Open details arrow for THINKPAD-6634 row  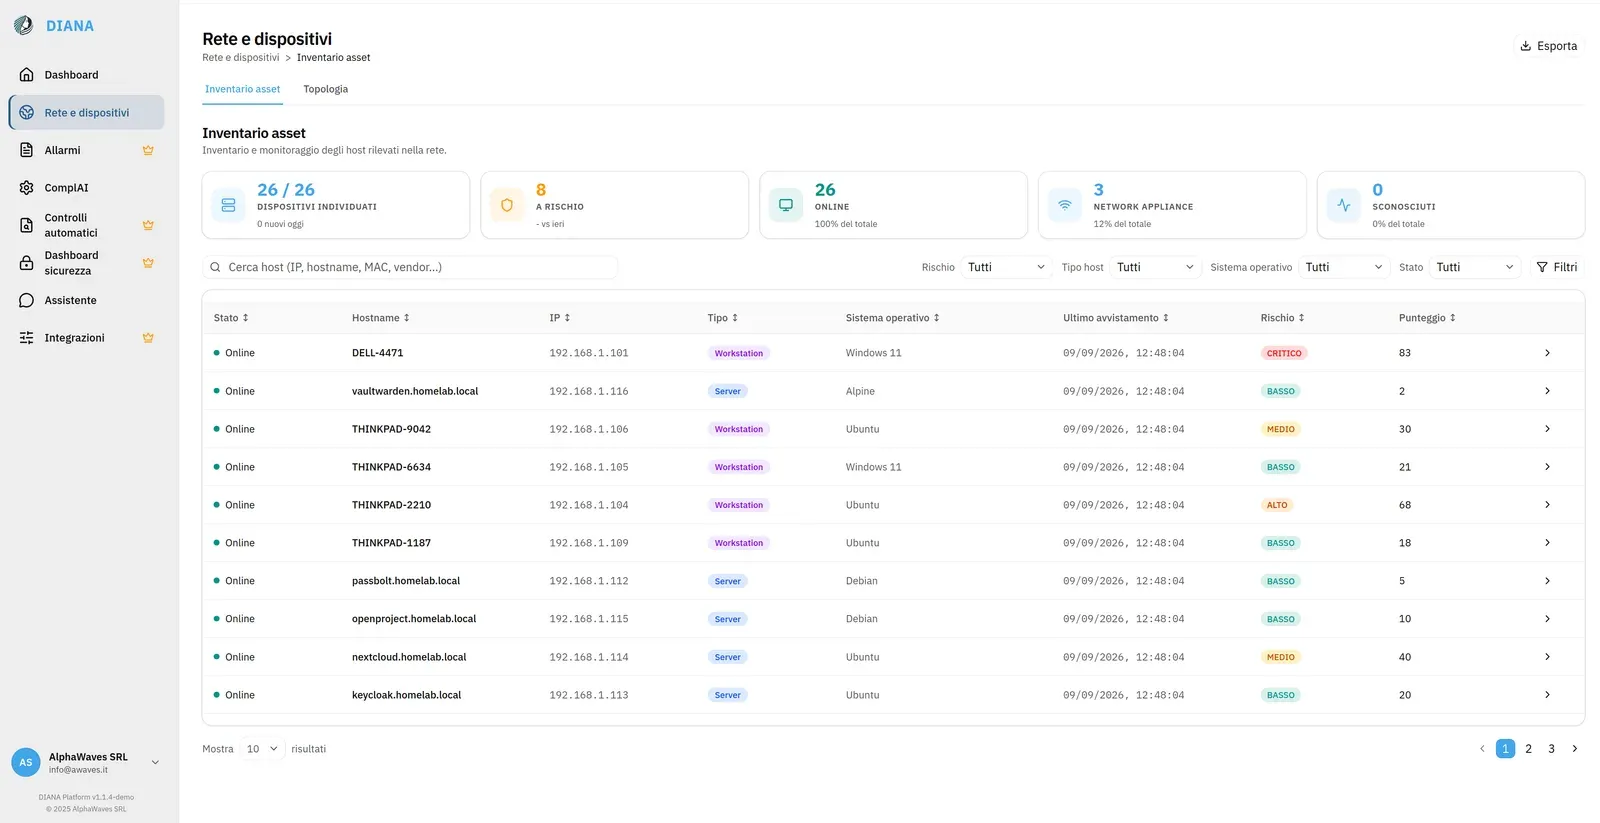click(x=1547, y=467)
